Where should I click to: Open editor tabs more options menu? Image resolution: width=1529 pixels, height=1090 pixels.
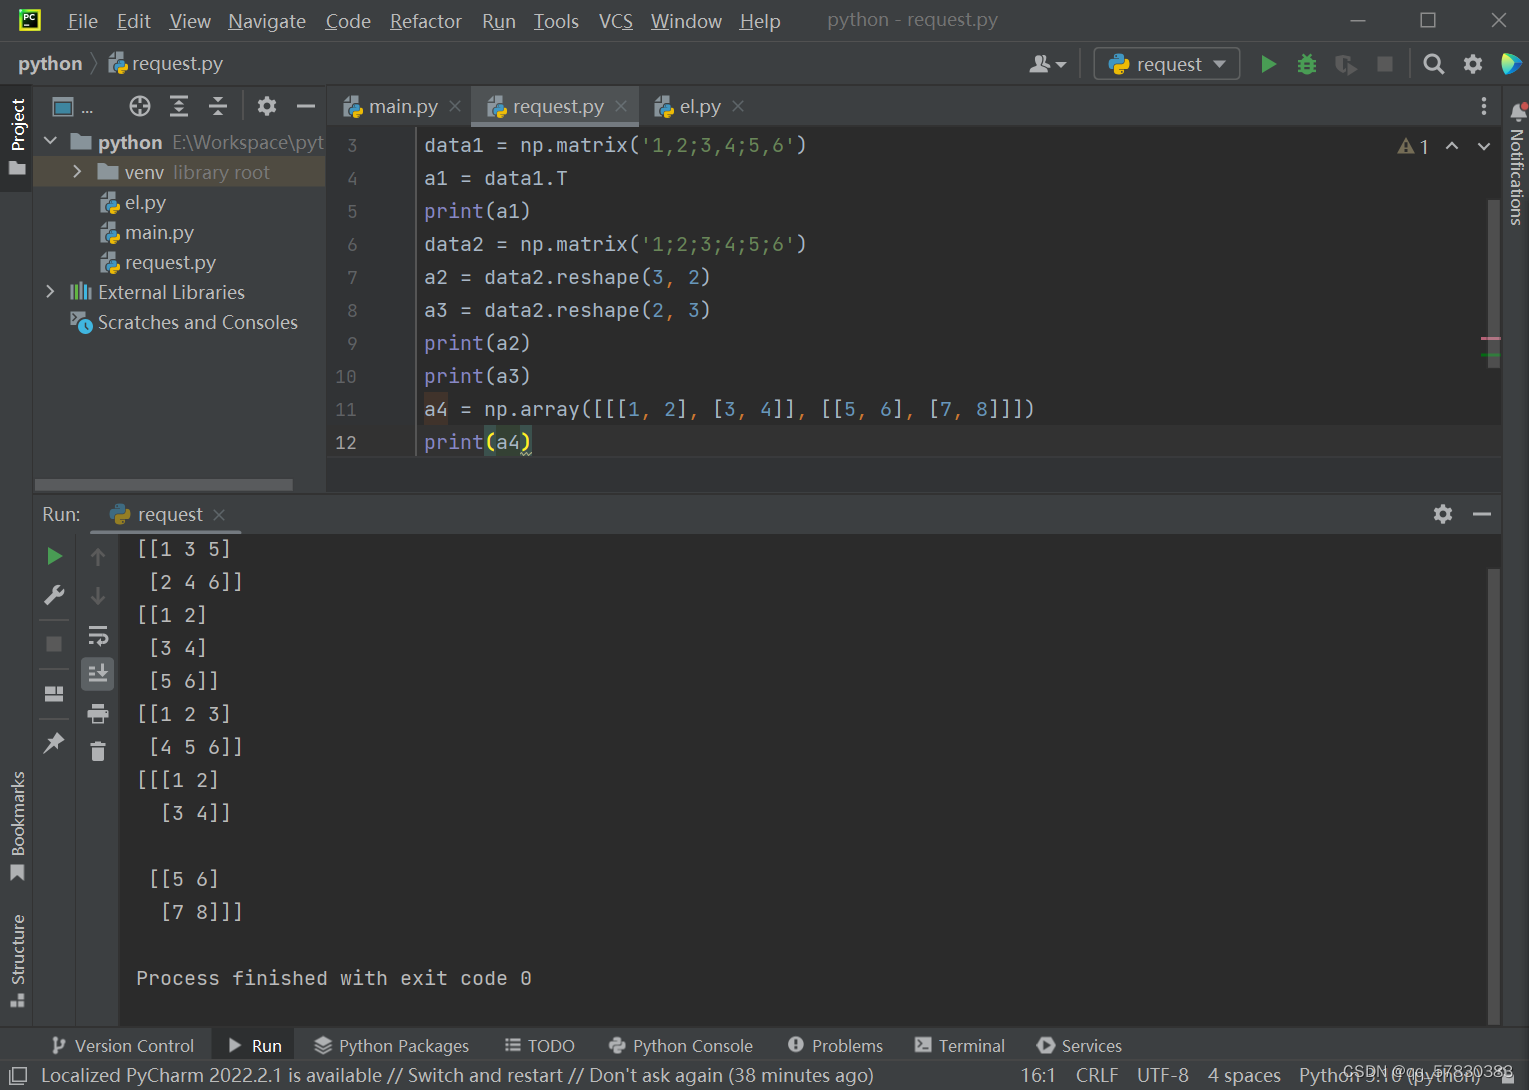tap(1484, 106)
